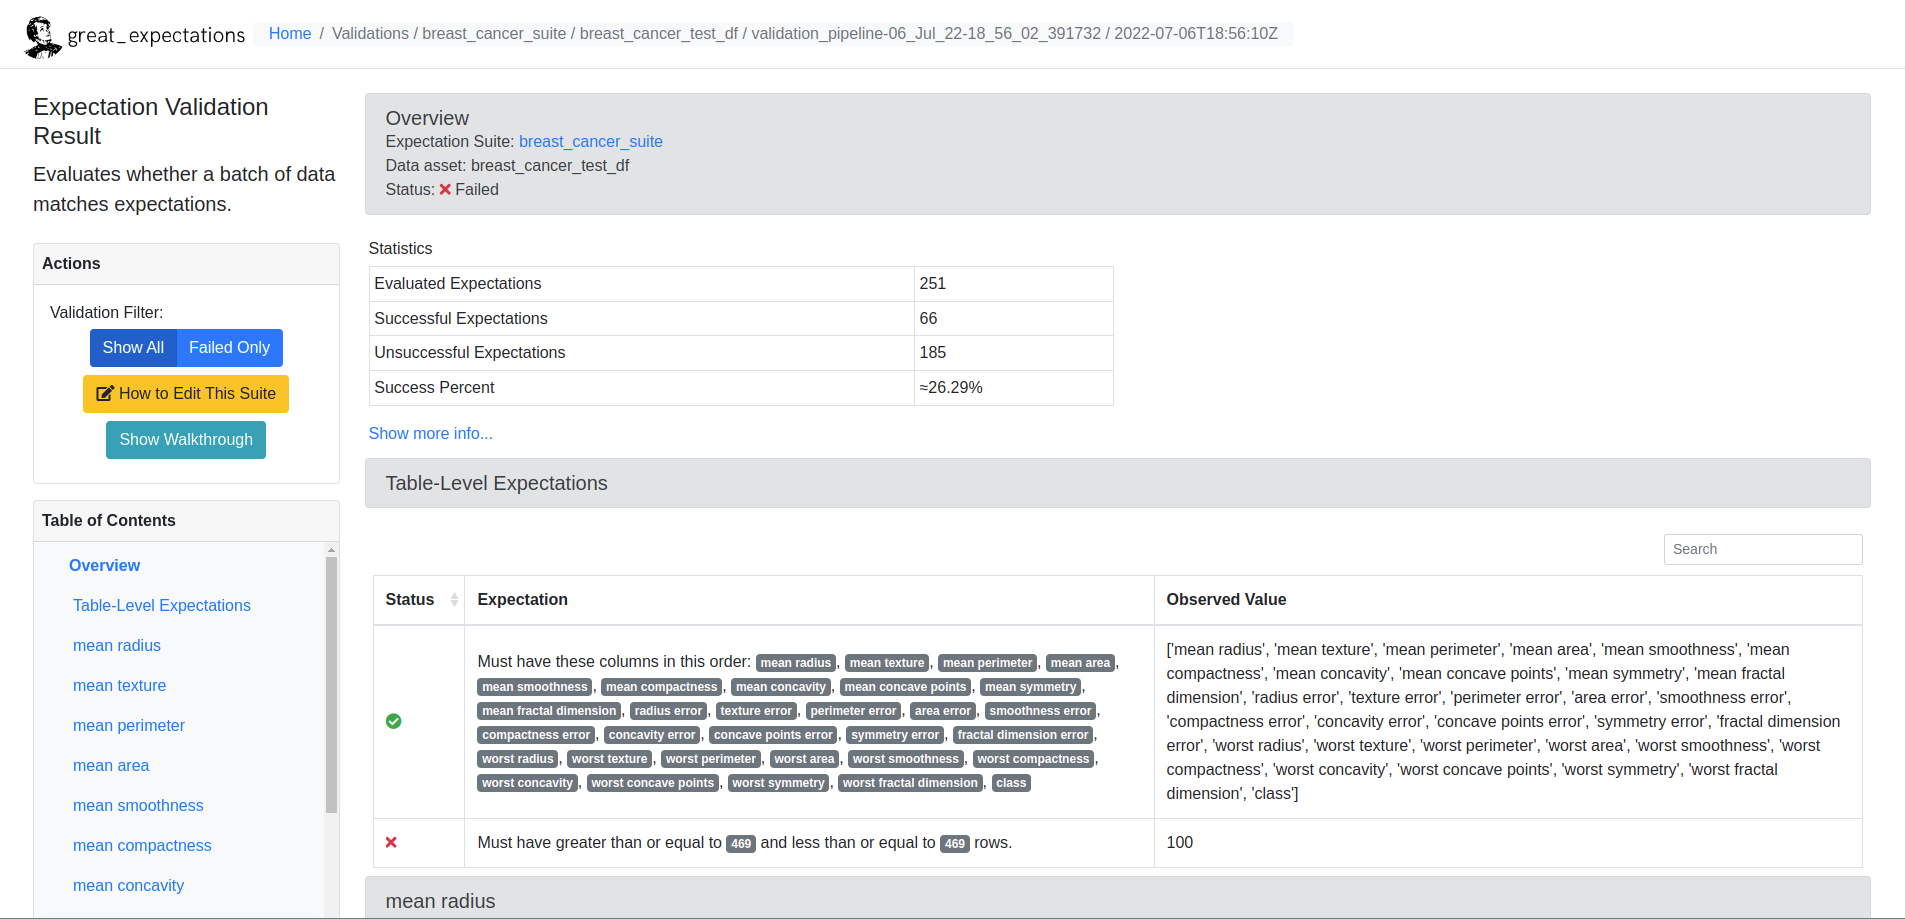The height and width of the screenshot is (919, 1905).
Task: Click the red X on the row count expectation
Action: click(x=391, y=843)
